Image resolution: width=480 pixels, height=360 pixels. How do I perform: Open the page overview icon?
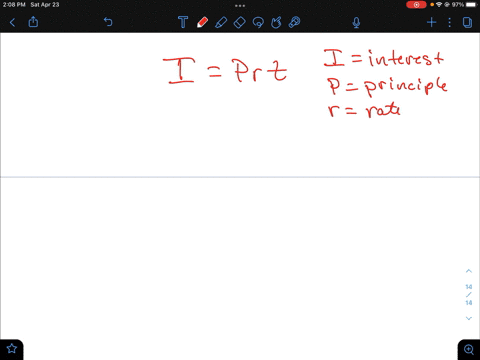point(467,22)
